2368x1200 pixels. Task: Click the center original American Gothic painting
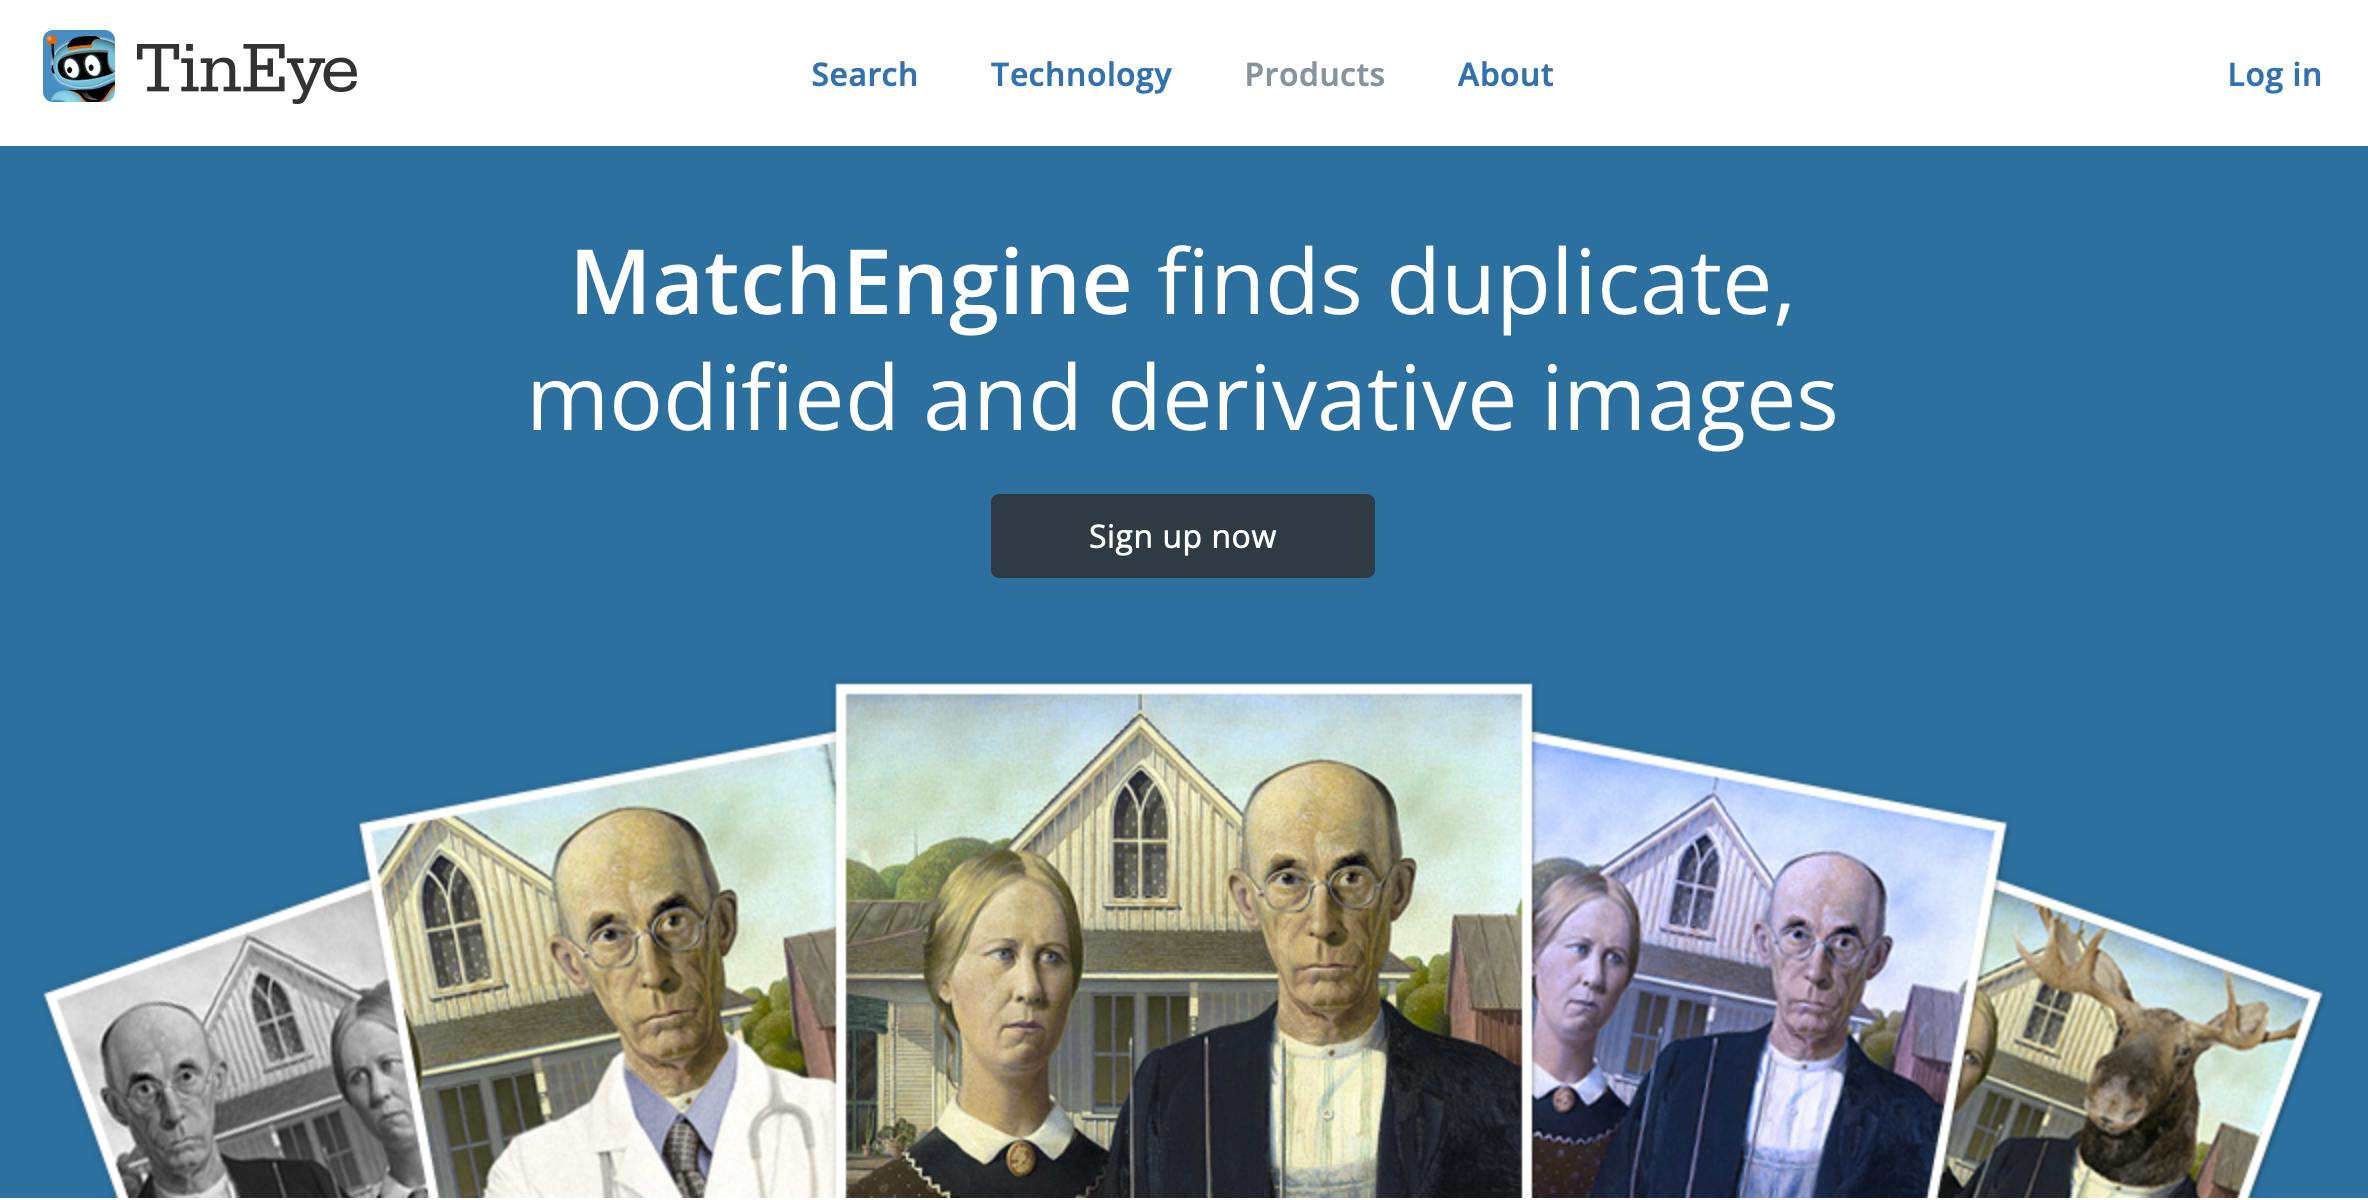pyautogui.click(x=1184, y=942)
